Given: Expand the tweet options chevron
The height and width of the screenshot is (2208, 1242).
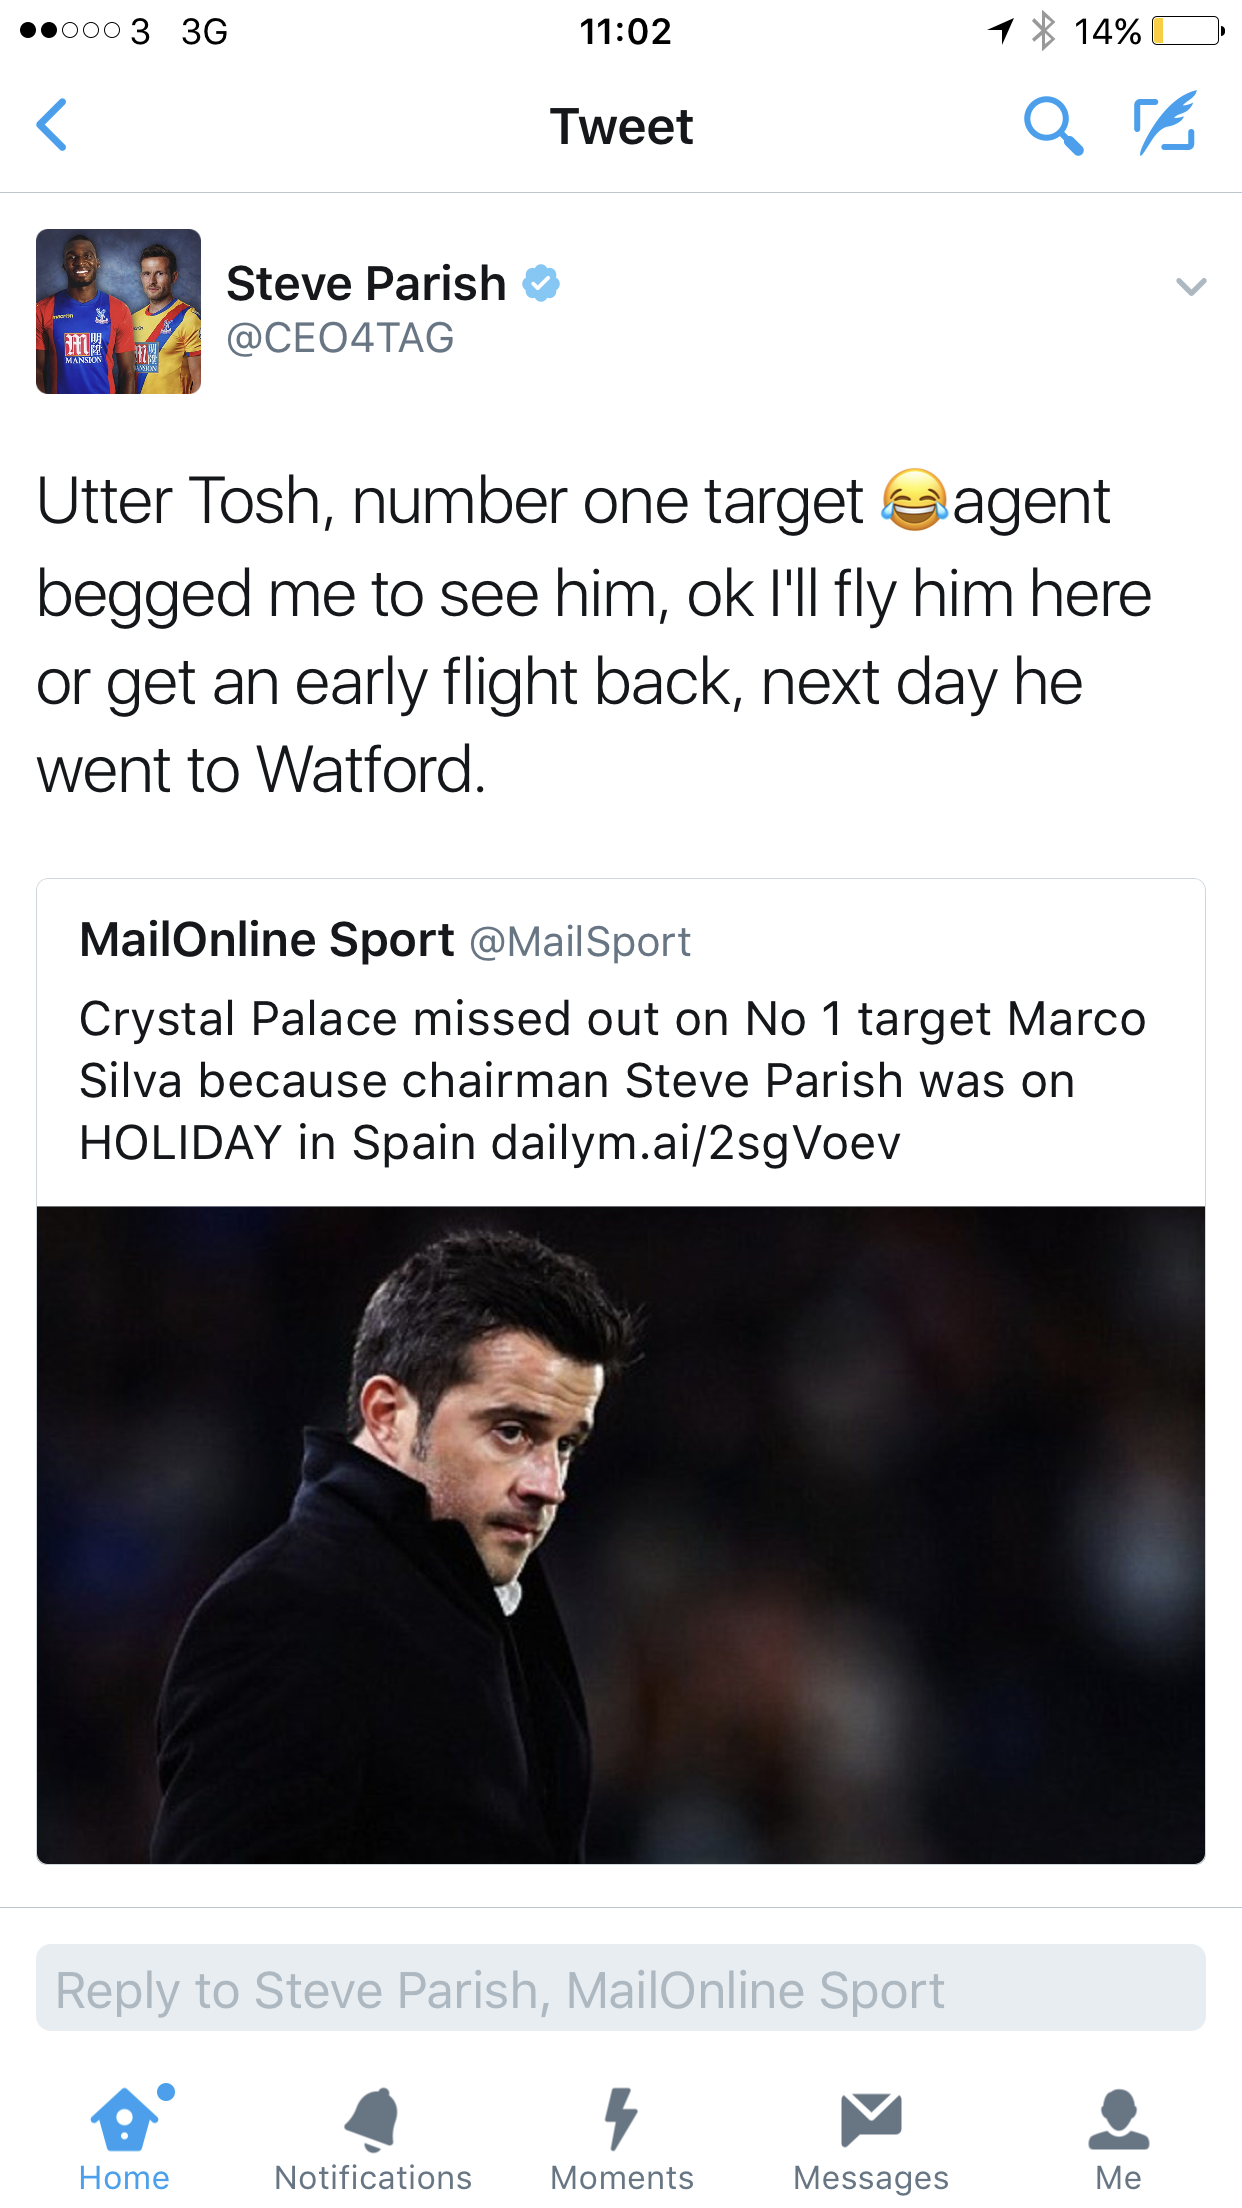Looking at the screenshot, I should tap(1191, 287).
